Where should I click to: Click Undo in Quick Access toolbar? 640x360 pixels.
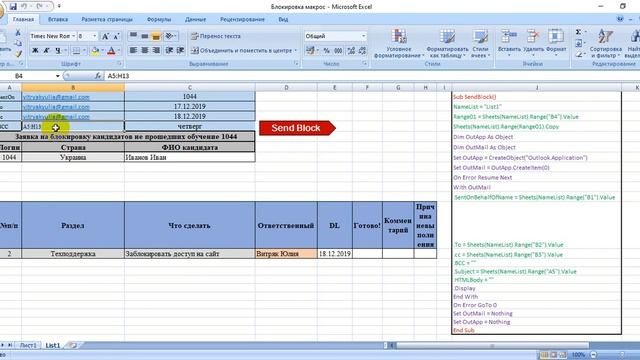tap(24, 7)
